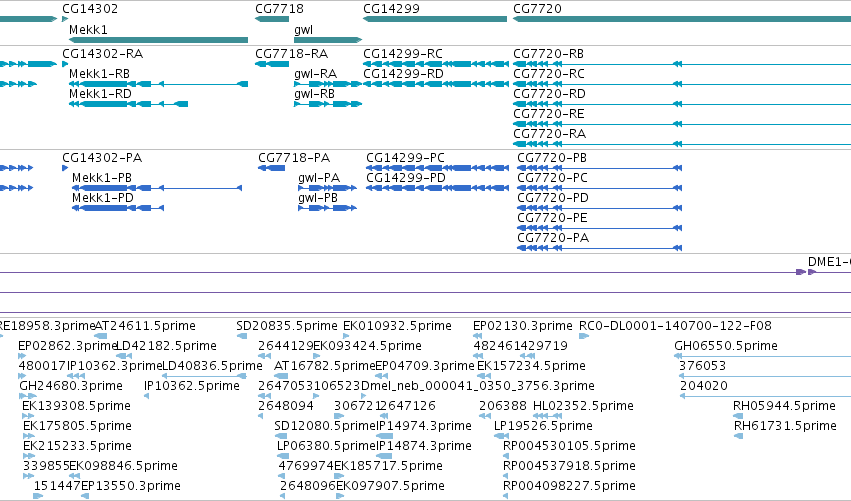Open EST RP004530105.5prime

coord(569,447)
